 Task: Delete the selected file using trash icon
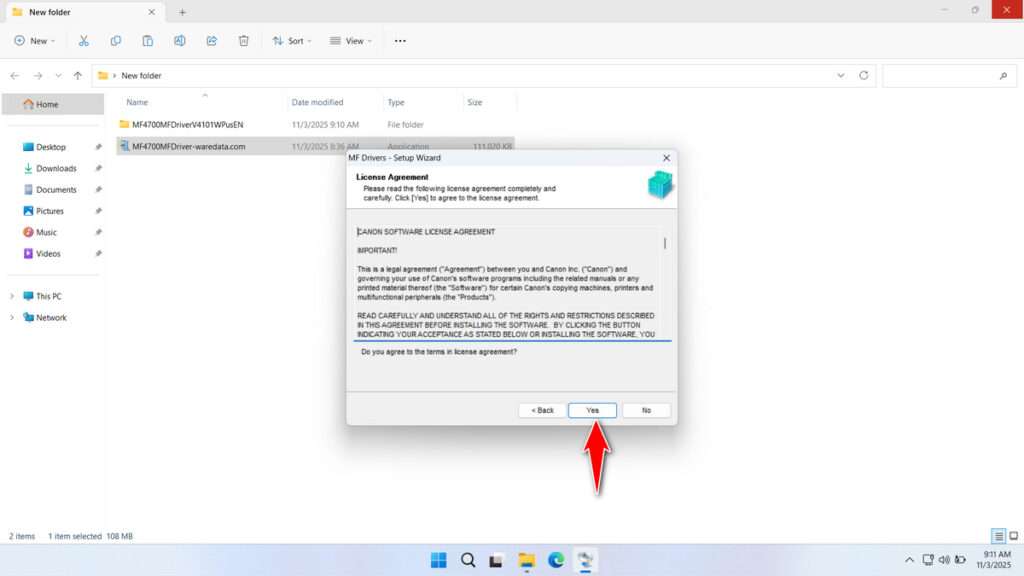[243, 40]
